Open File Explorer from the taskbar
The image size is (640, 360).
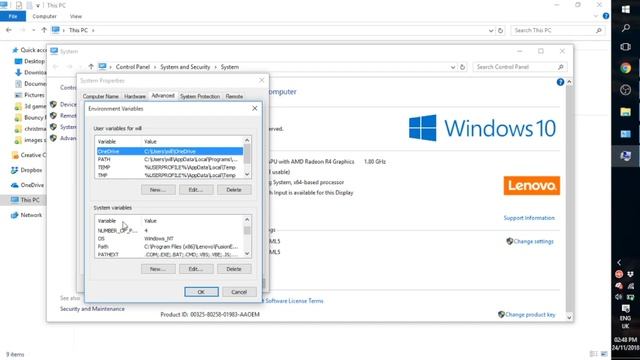pyautogui.click(x=625, y=112)
